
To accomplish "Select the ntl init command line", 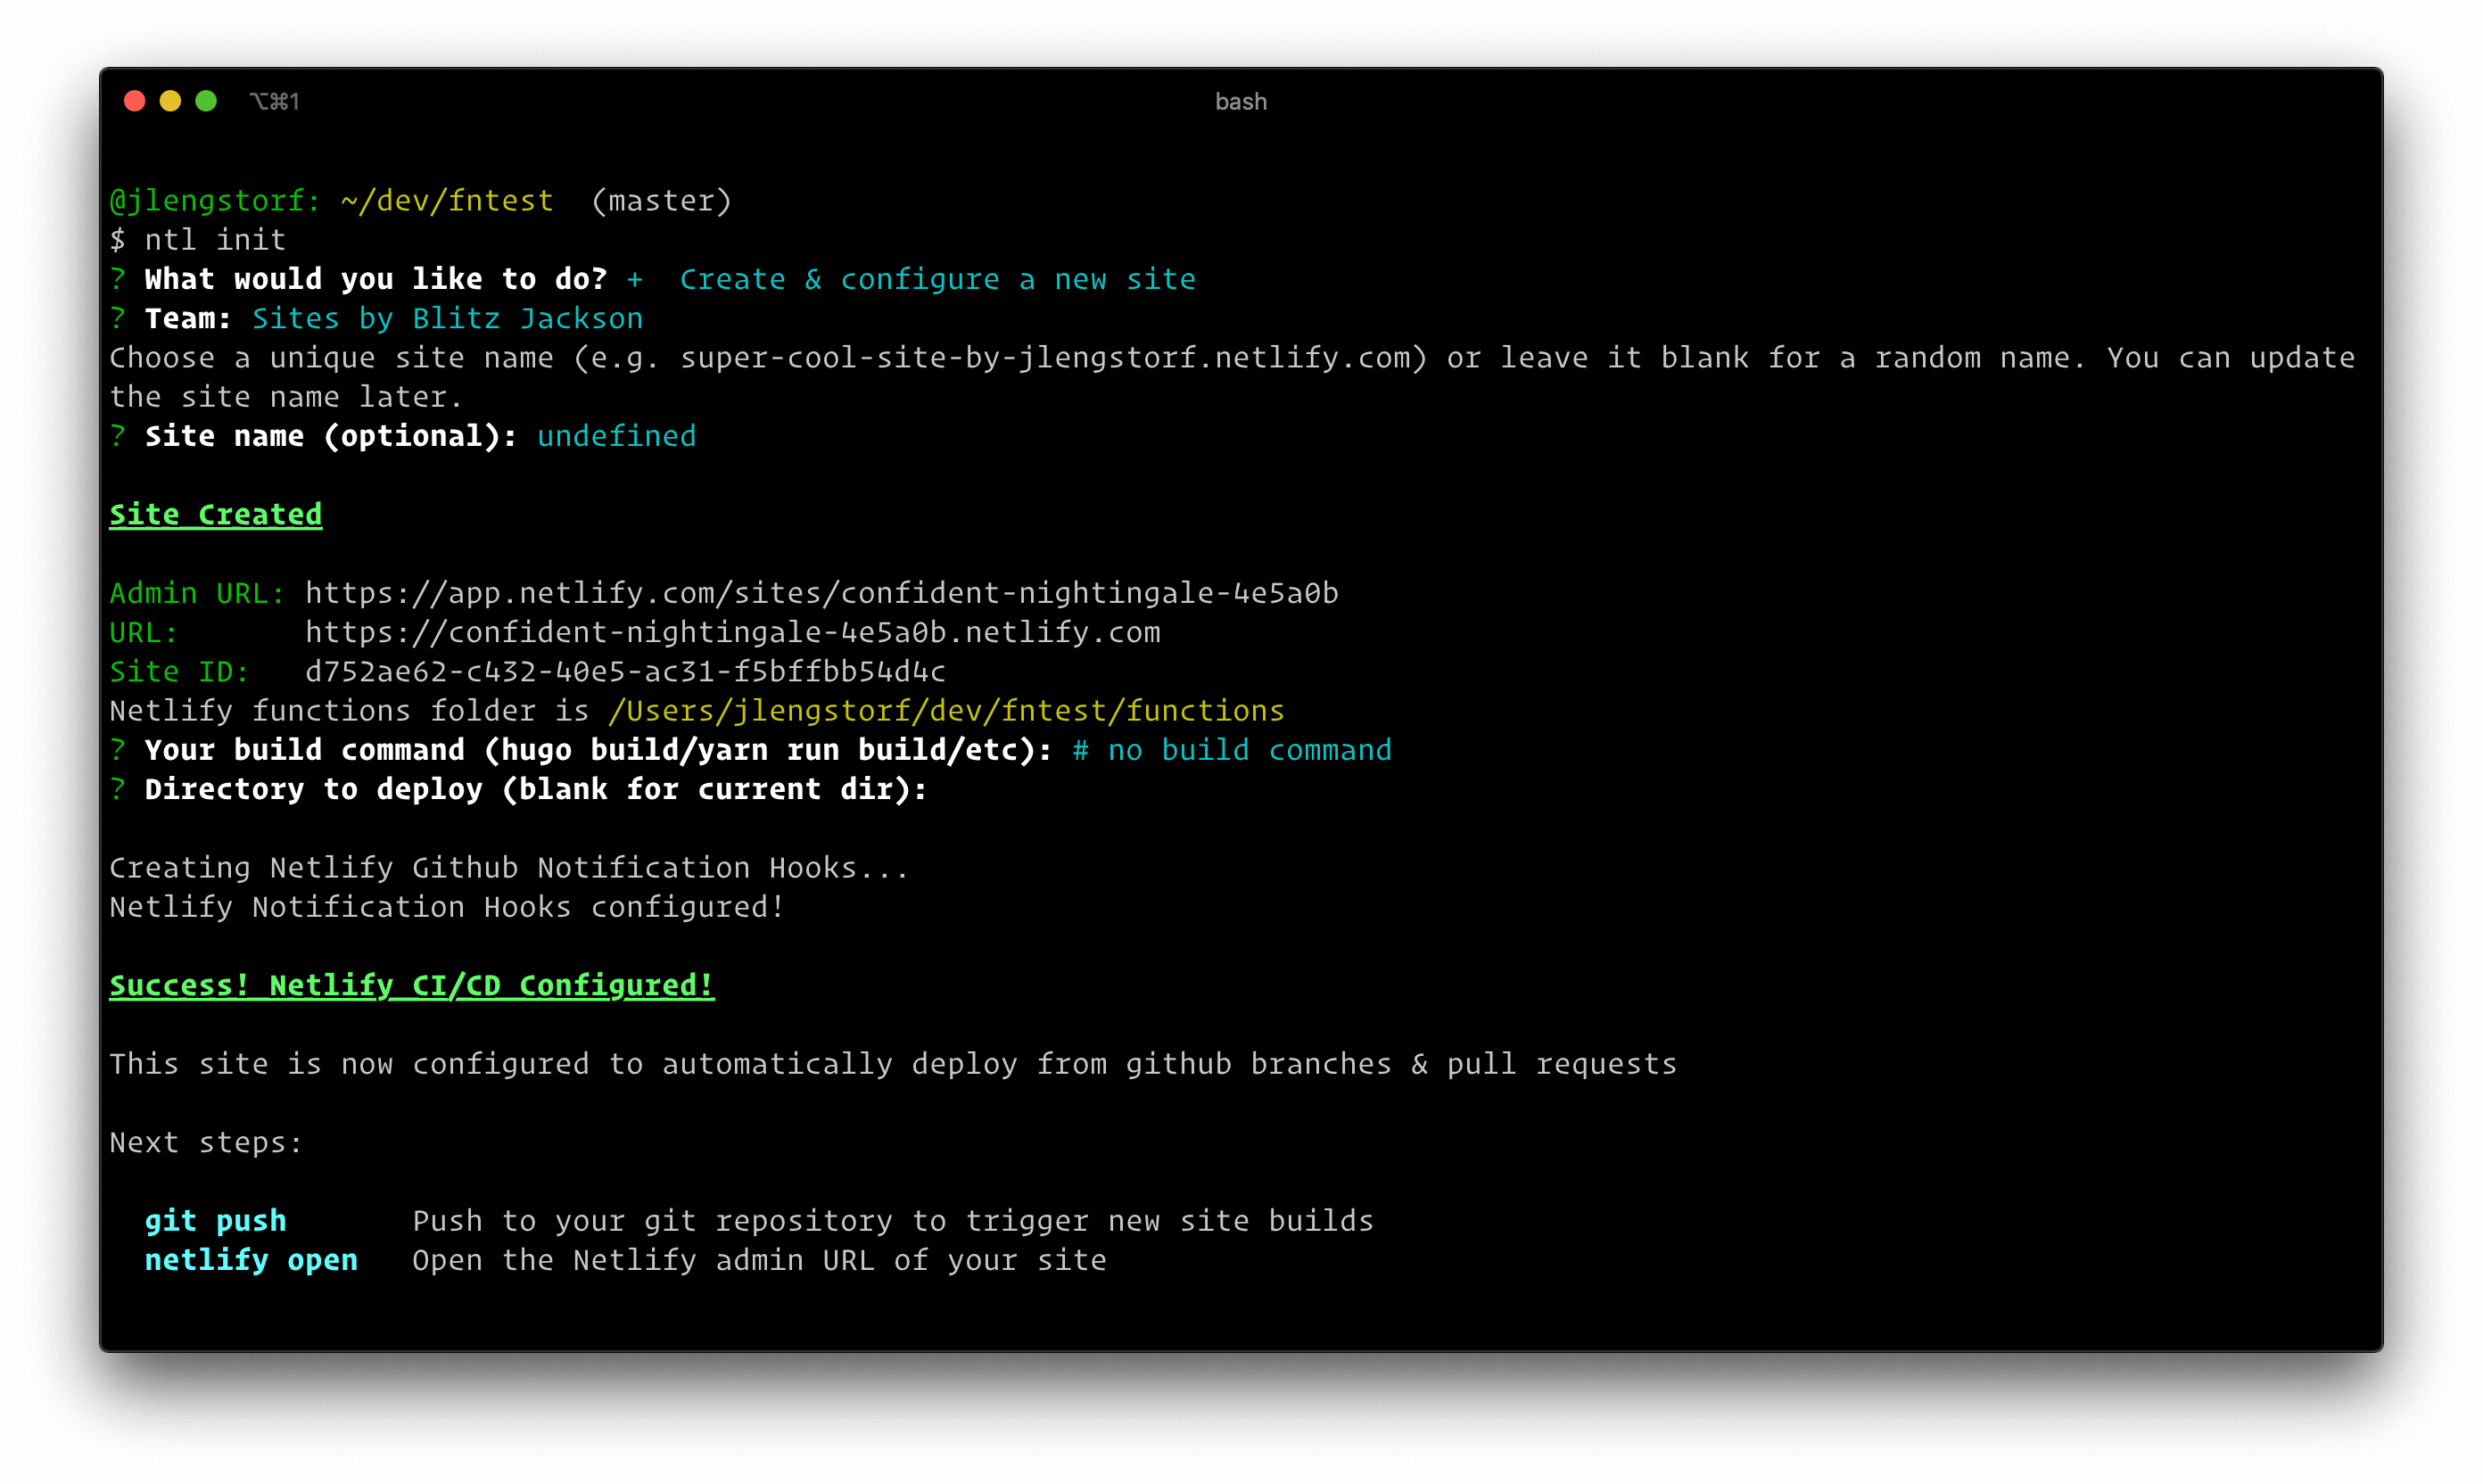I will (x=198, y=239).
